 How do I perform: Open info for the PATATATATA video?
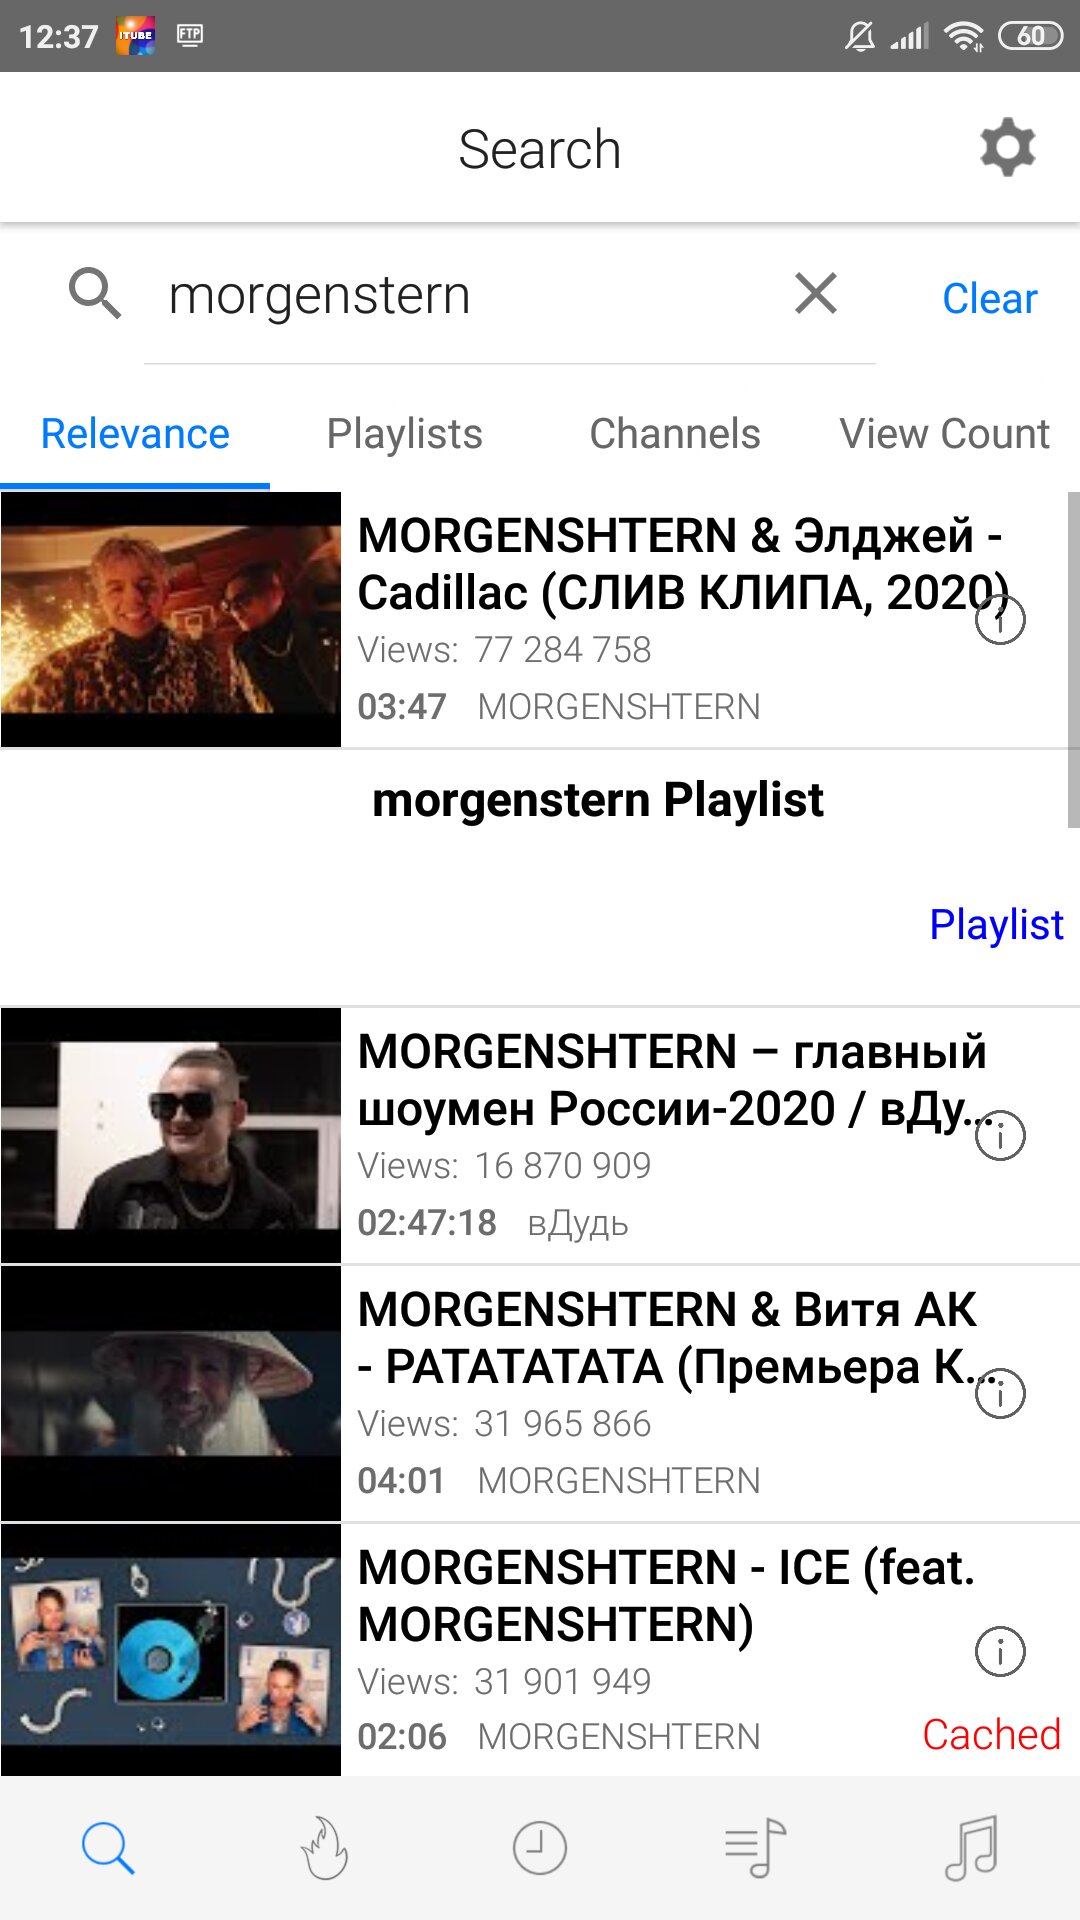point(1000,1394)
